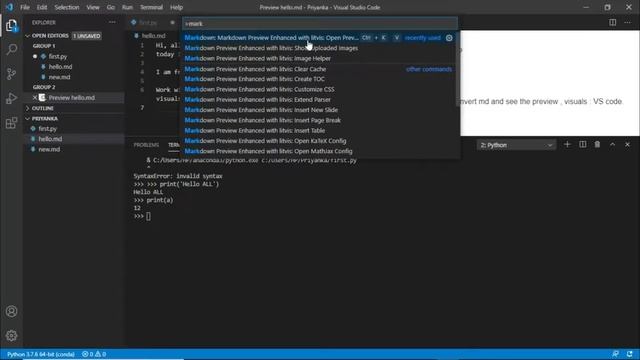
Task: Click the command palette input field
Action: (320, 24)
